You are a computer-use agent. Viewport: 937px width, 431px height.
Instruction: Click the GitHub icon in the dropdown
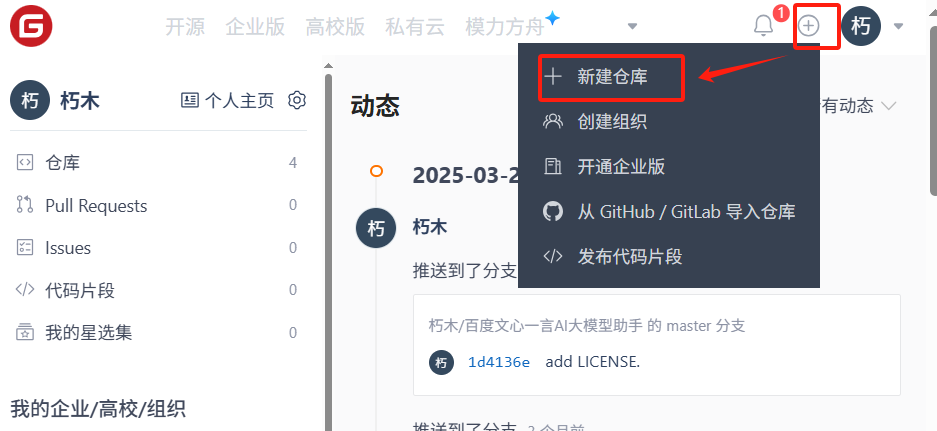click(x=553, y=212)
